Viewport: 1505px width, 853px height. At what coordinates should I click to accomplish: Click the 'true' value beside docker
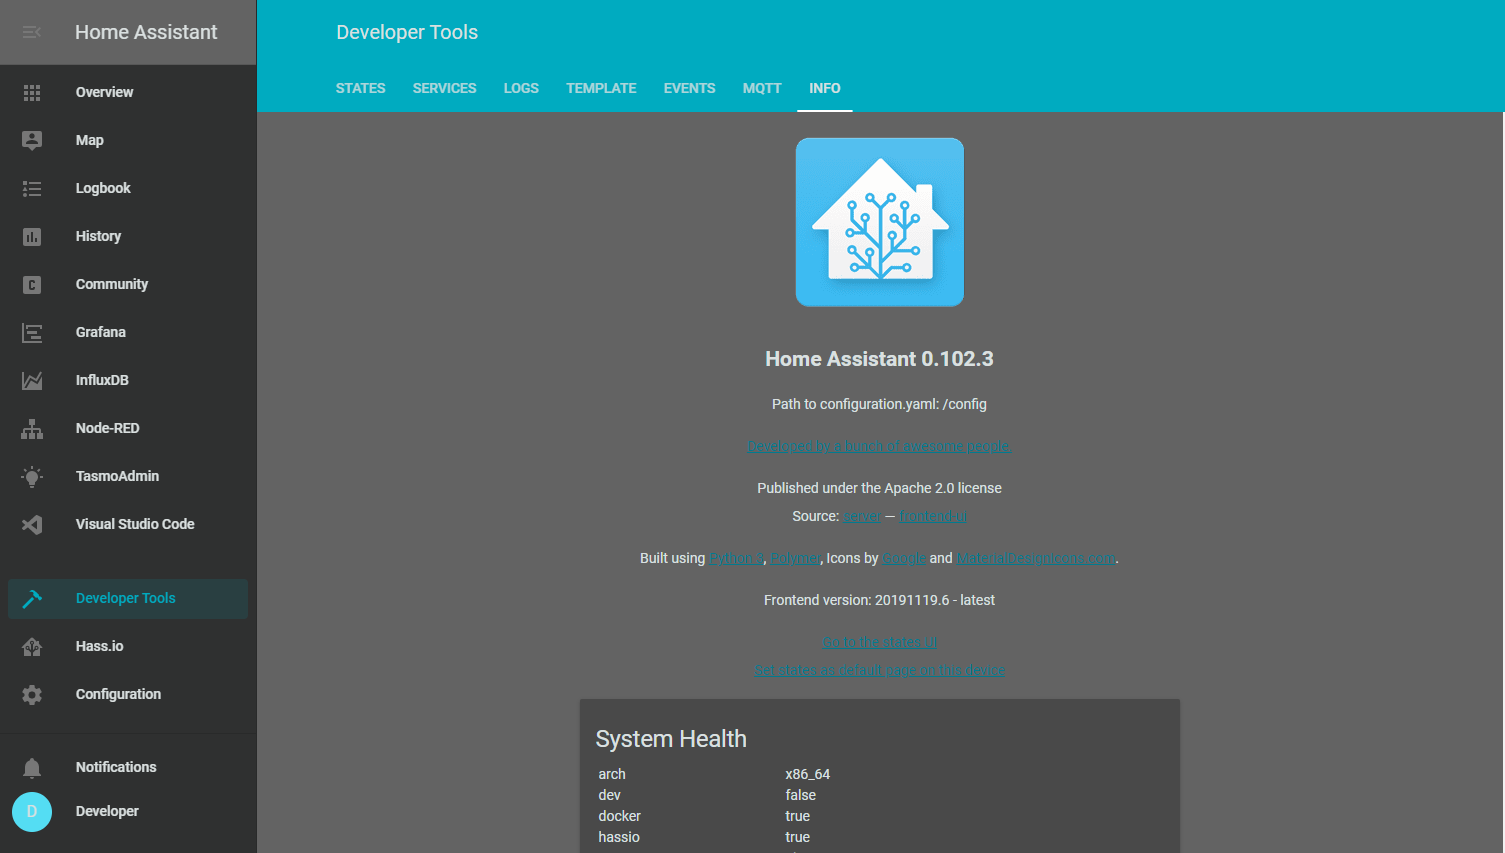[798, 816]
